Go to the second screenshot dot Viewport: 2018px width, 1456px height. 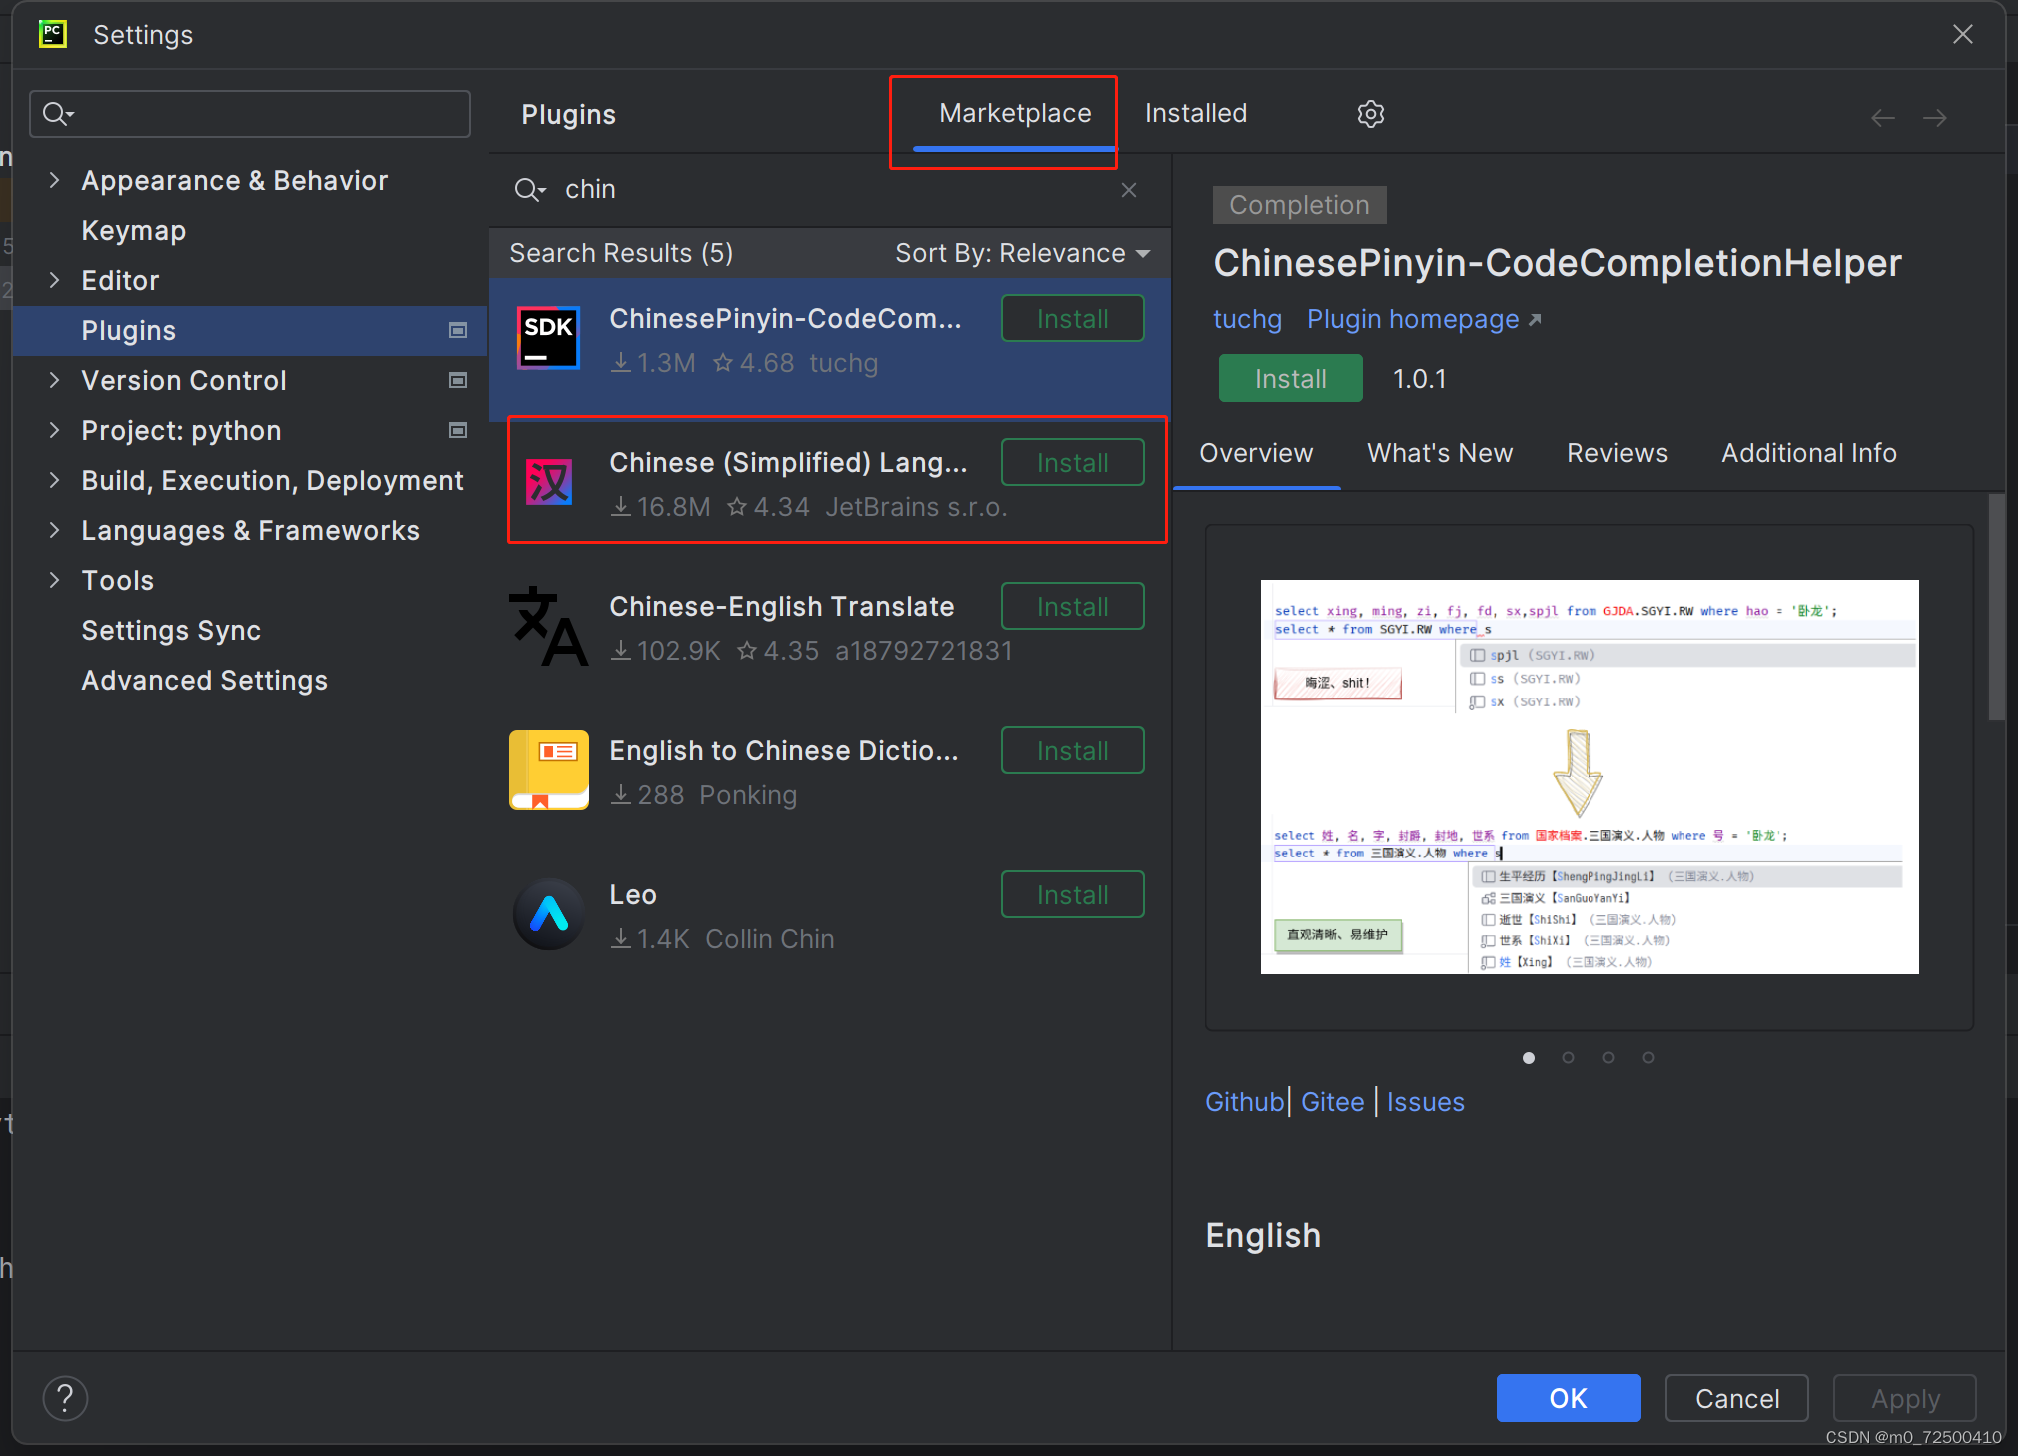1568,1057
